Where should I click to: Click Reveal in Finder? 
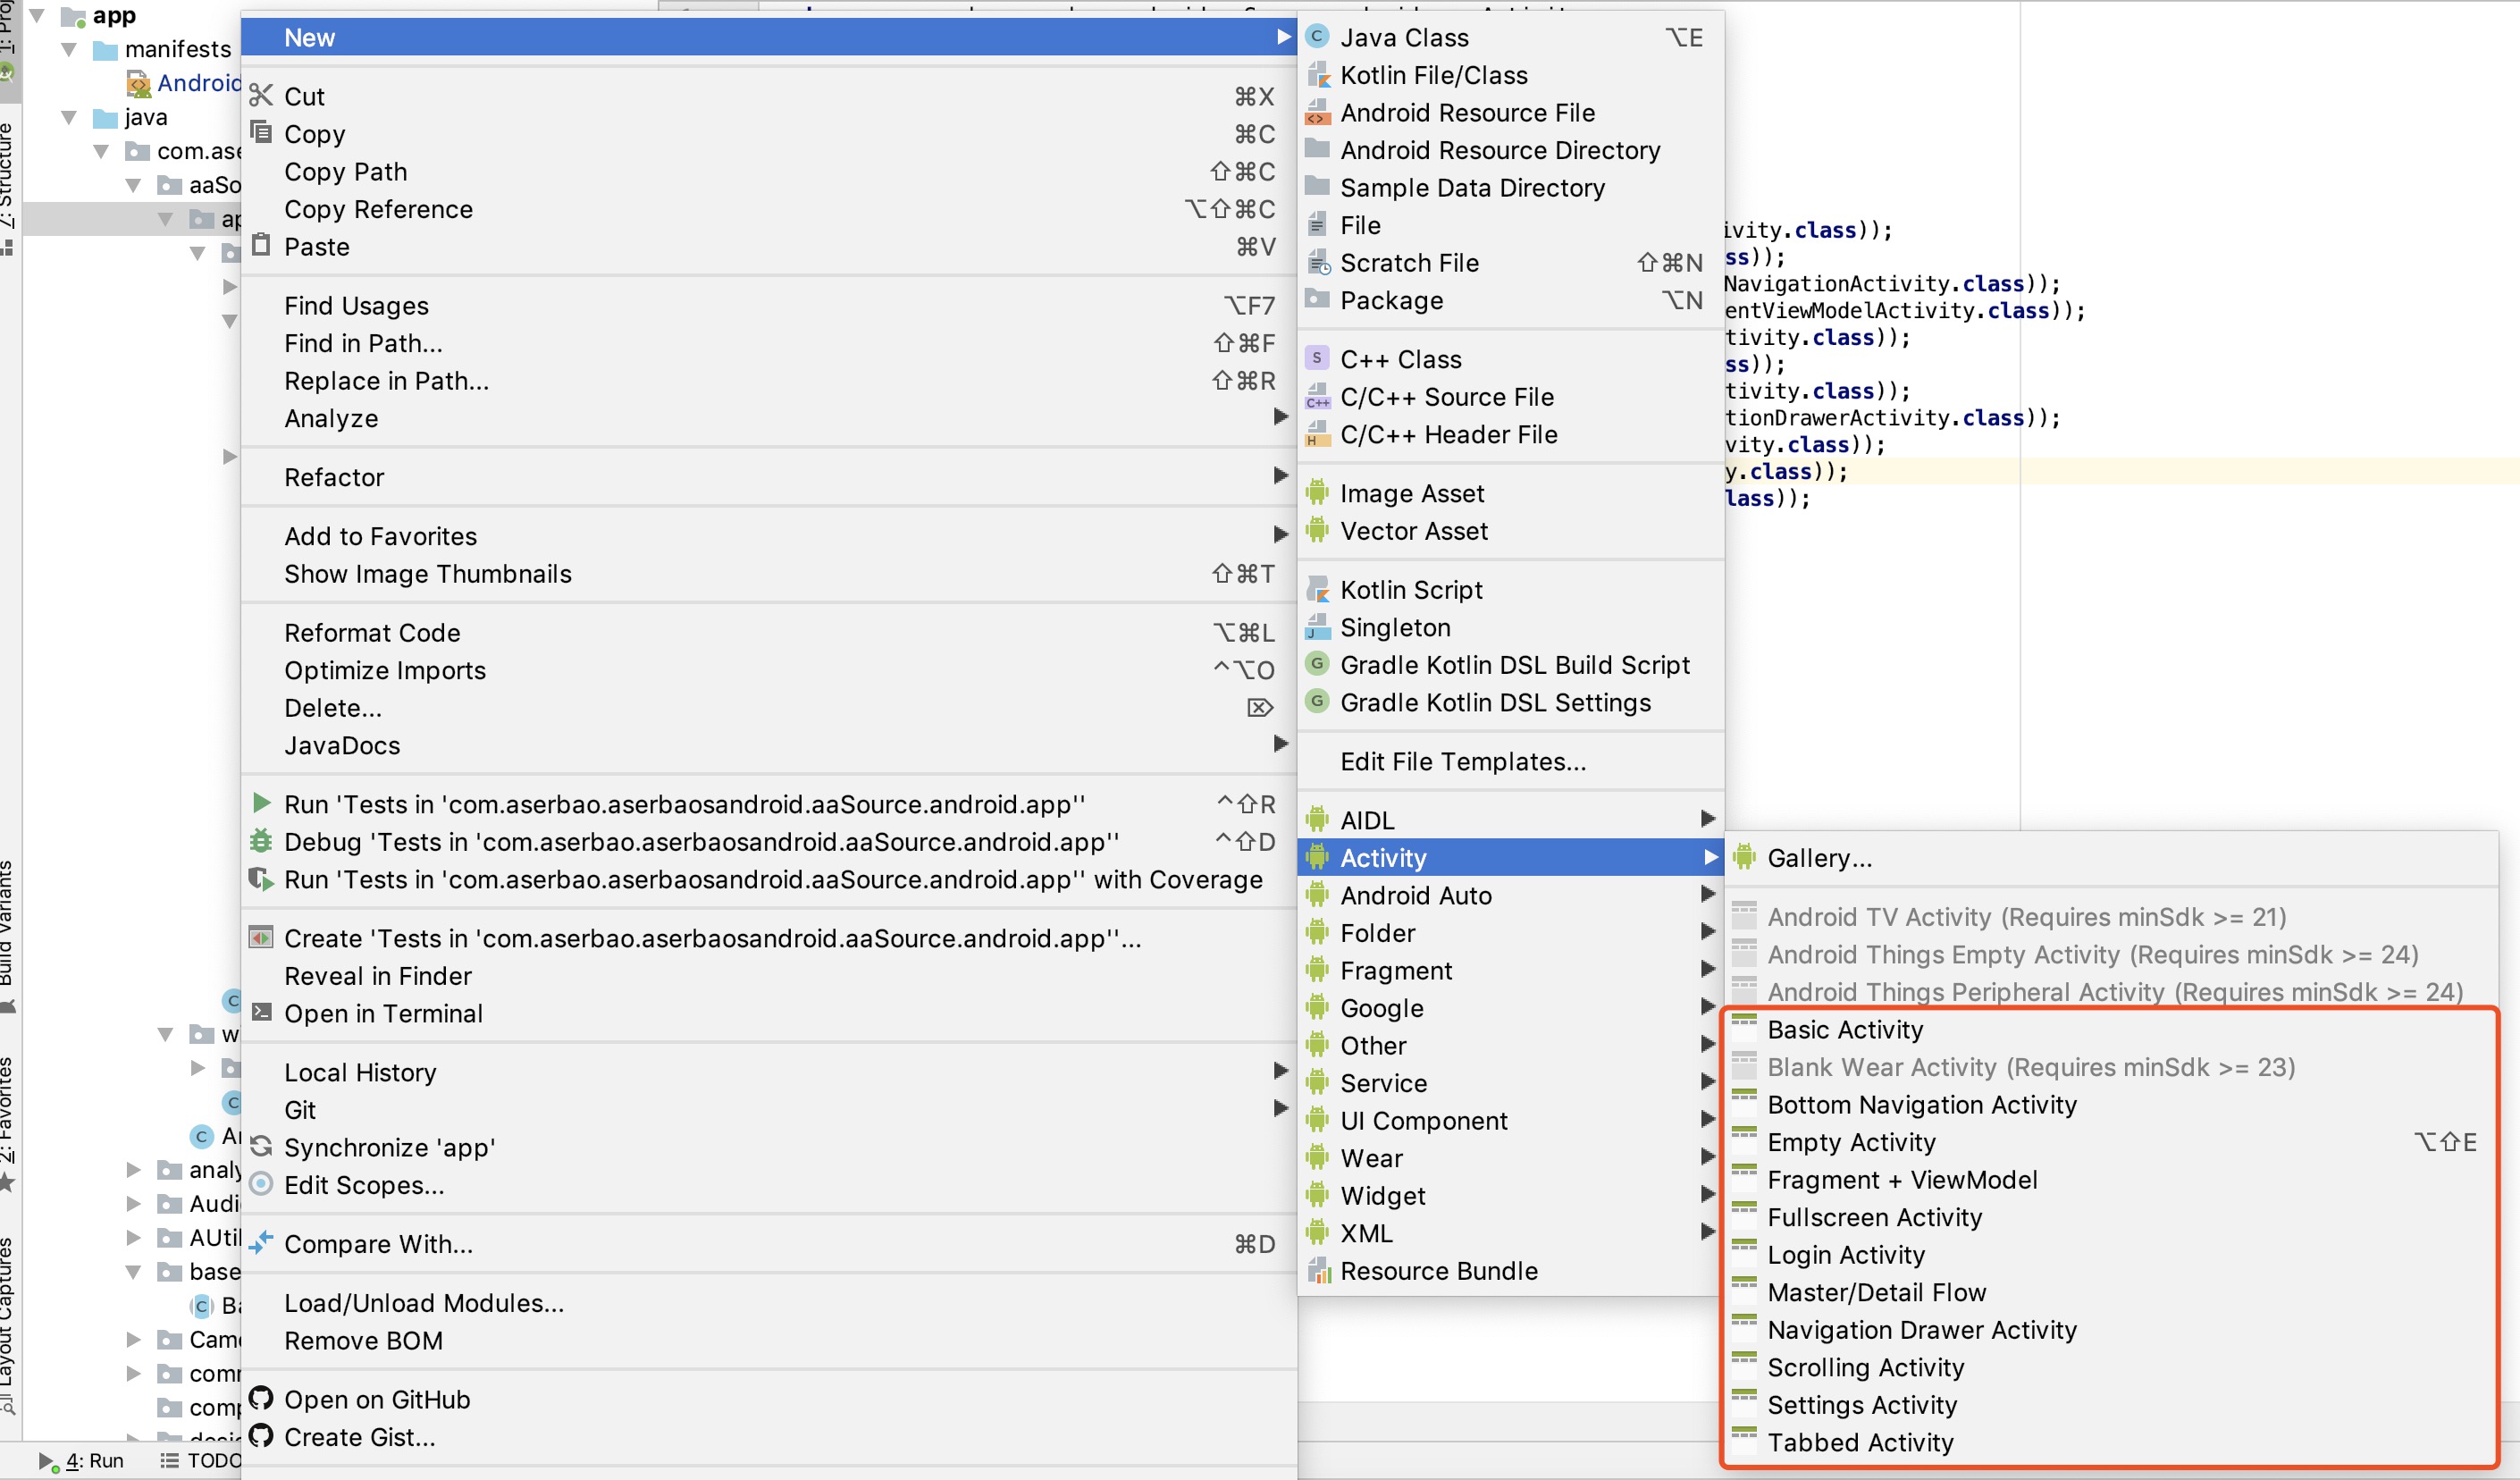(769, 975)
